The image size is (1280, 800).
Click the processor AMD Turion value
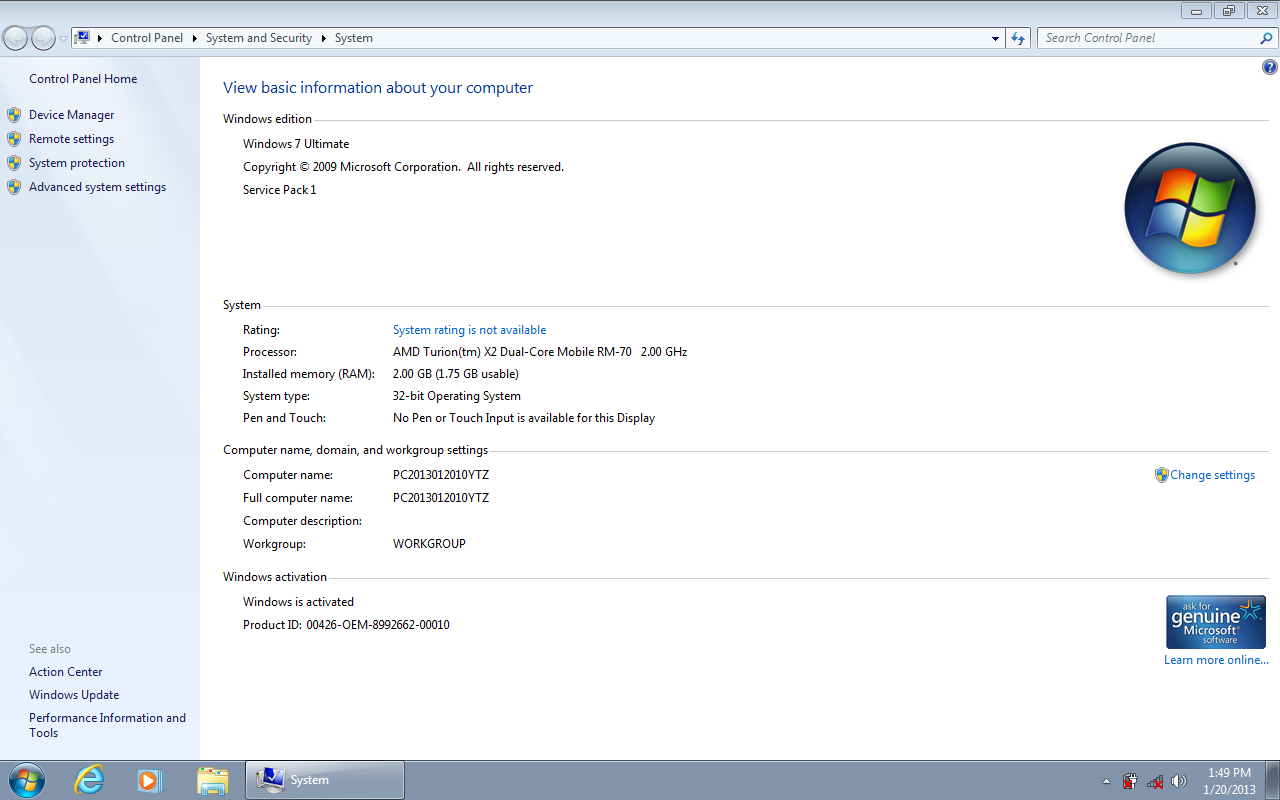[x=540, y=352]
